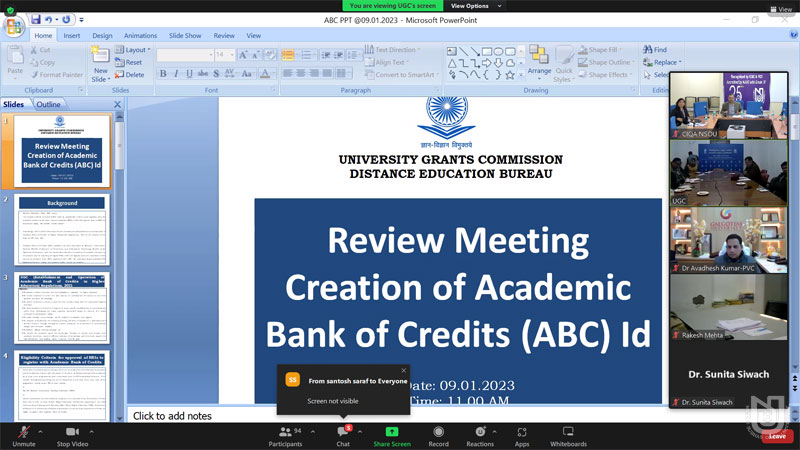This screenshot has height=450, width=800.
Task: Select the rectangle shape in Drawing gallery
Action: 487,52
